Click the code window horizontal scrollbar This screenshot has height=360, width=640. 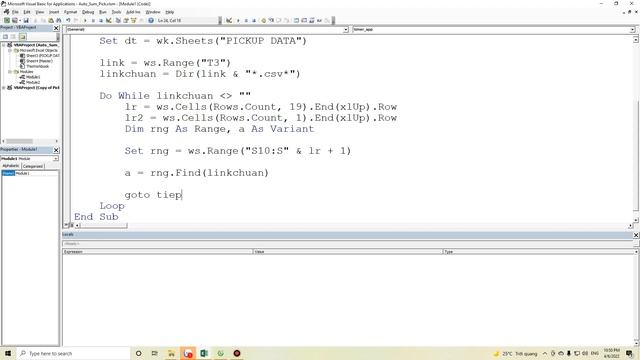353,225
